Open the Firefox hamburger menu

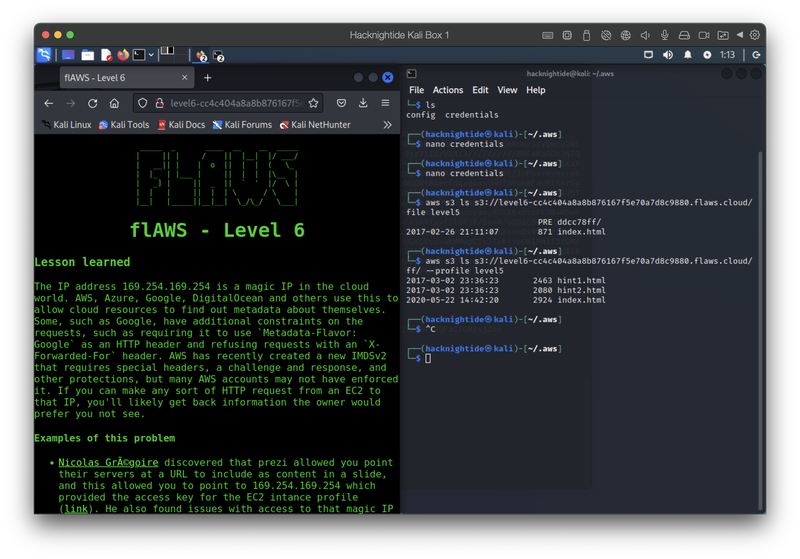pyautogui.click(x=385, y=103)
